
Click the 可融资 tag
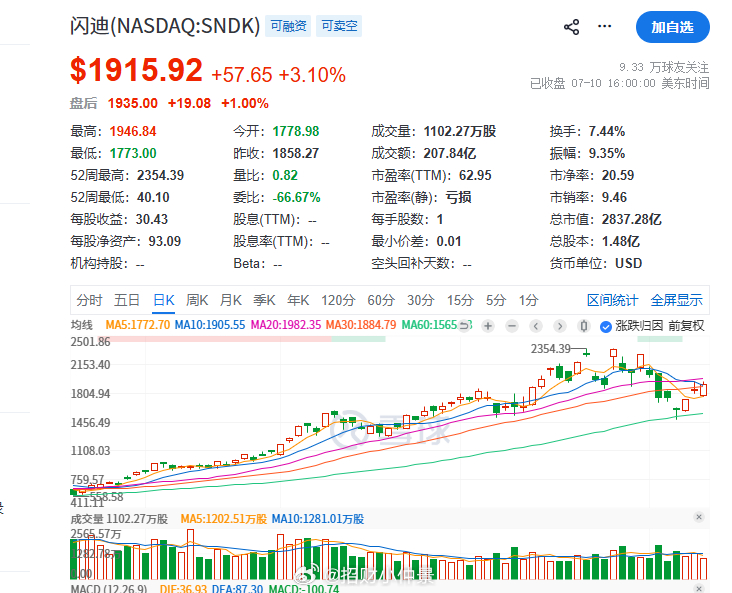click(x=288, y=26)
